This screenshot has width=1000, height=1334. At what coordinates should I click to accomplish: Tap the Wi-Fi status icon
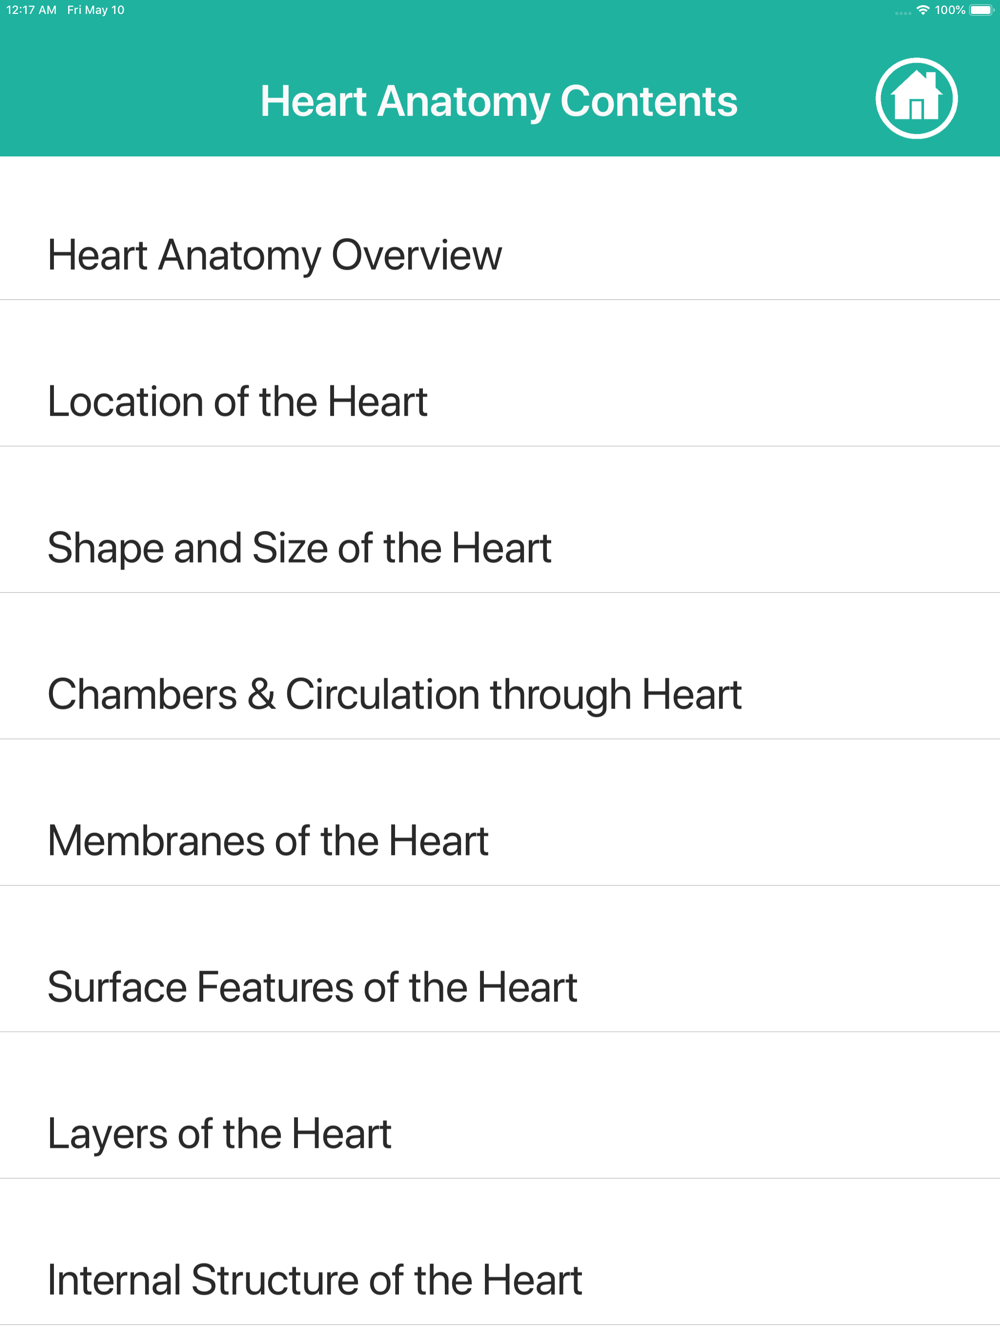click(x=923, y=10)
